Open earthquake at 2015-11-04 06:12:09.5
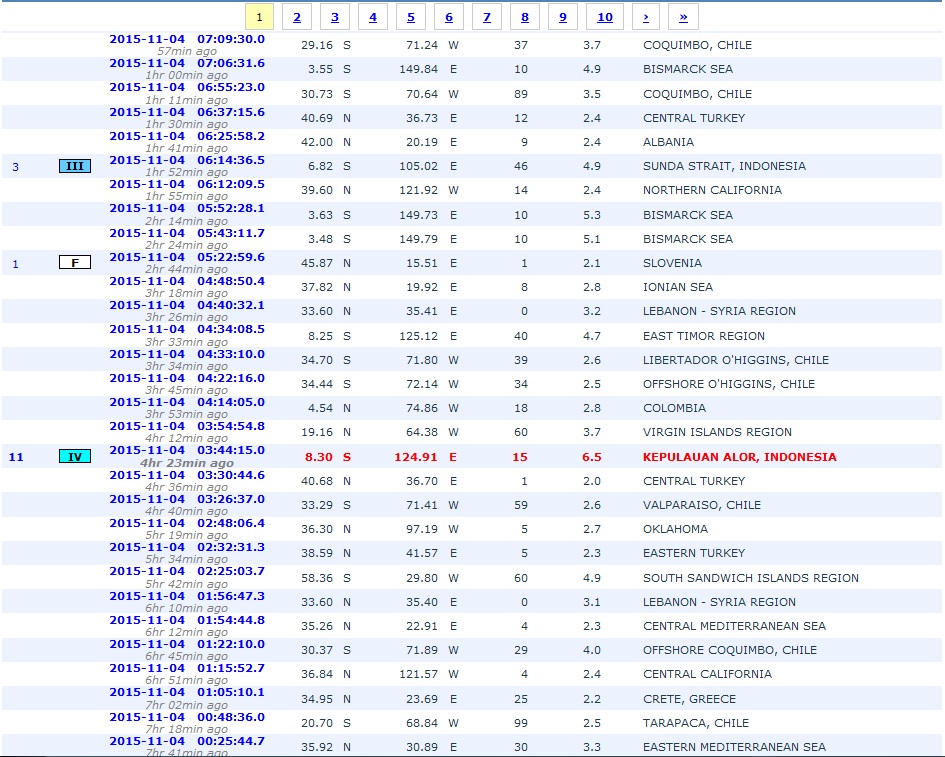Screen dimensions: 945x757 187,184
